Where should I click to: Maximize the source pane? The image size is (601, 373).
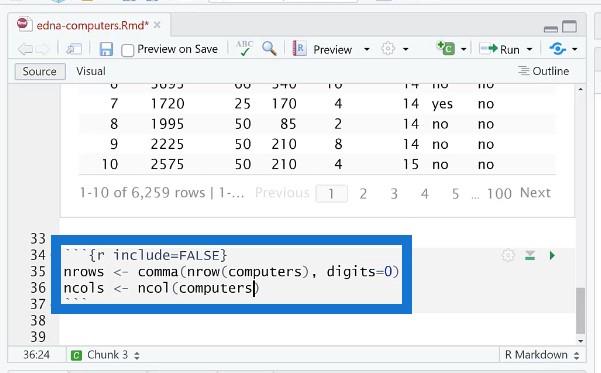(569, 26)
